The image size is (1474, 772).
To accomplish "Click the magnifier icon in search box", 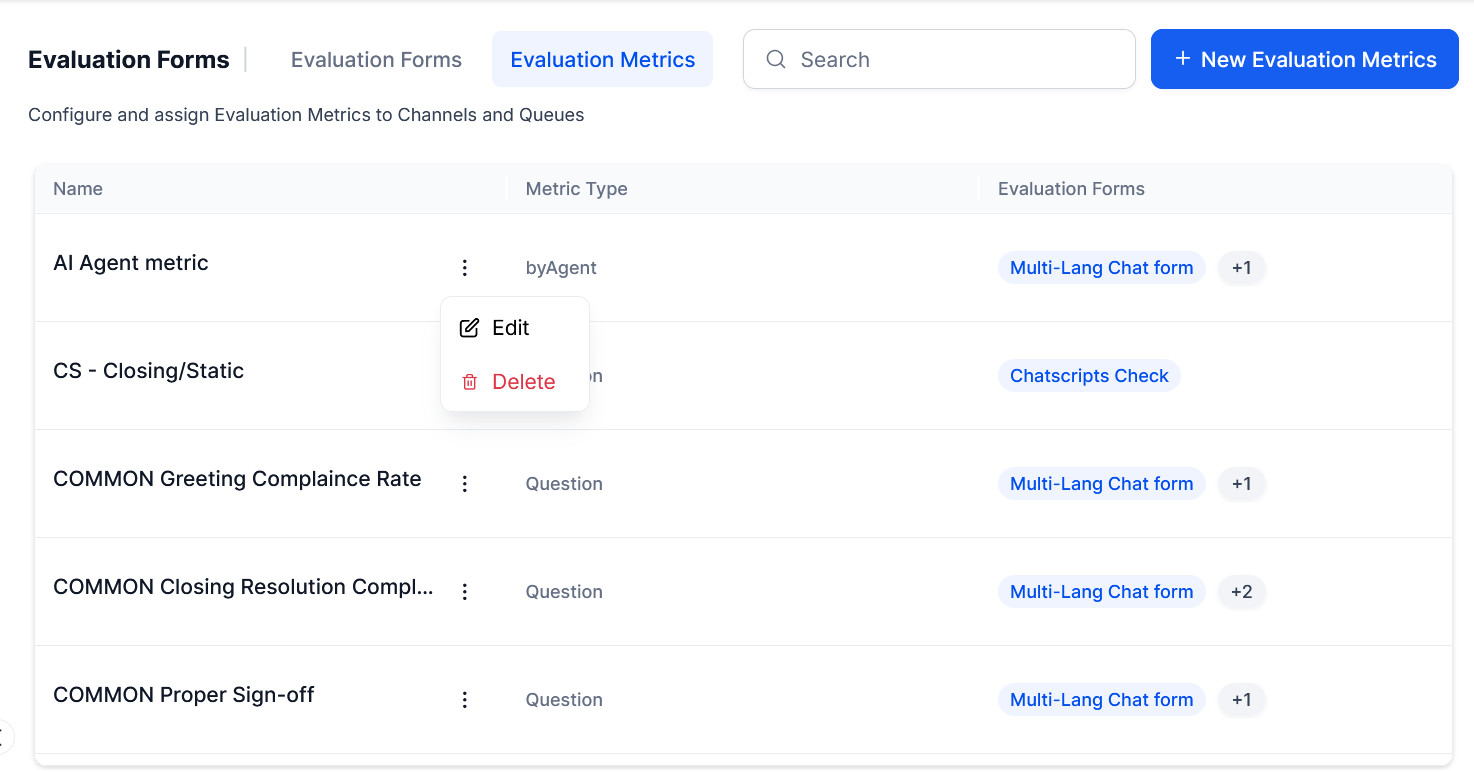I will pyautogui.click(x=776, y=59).
